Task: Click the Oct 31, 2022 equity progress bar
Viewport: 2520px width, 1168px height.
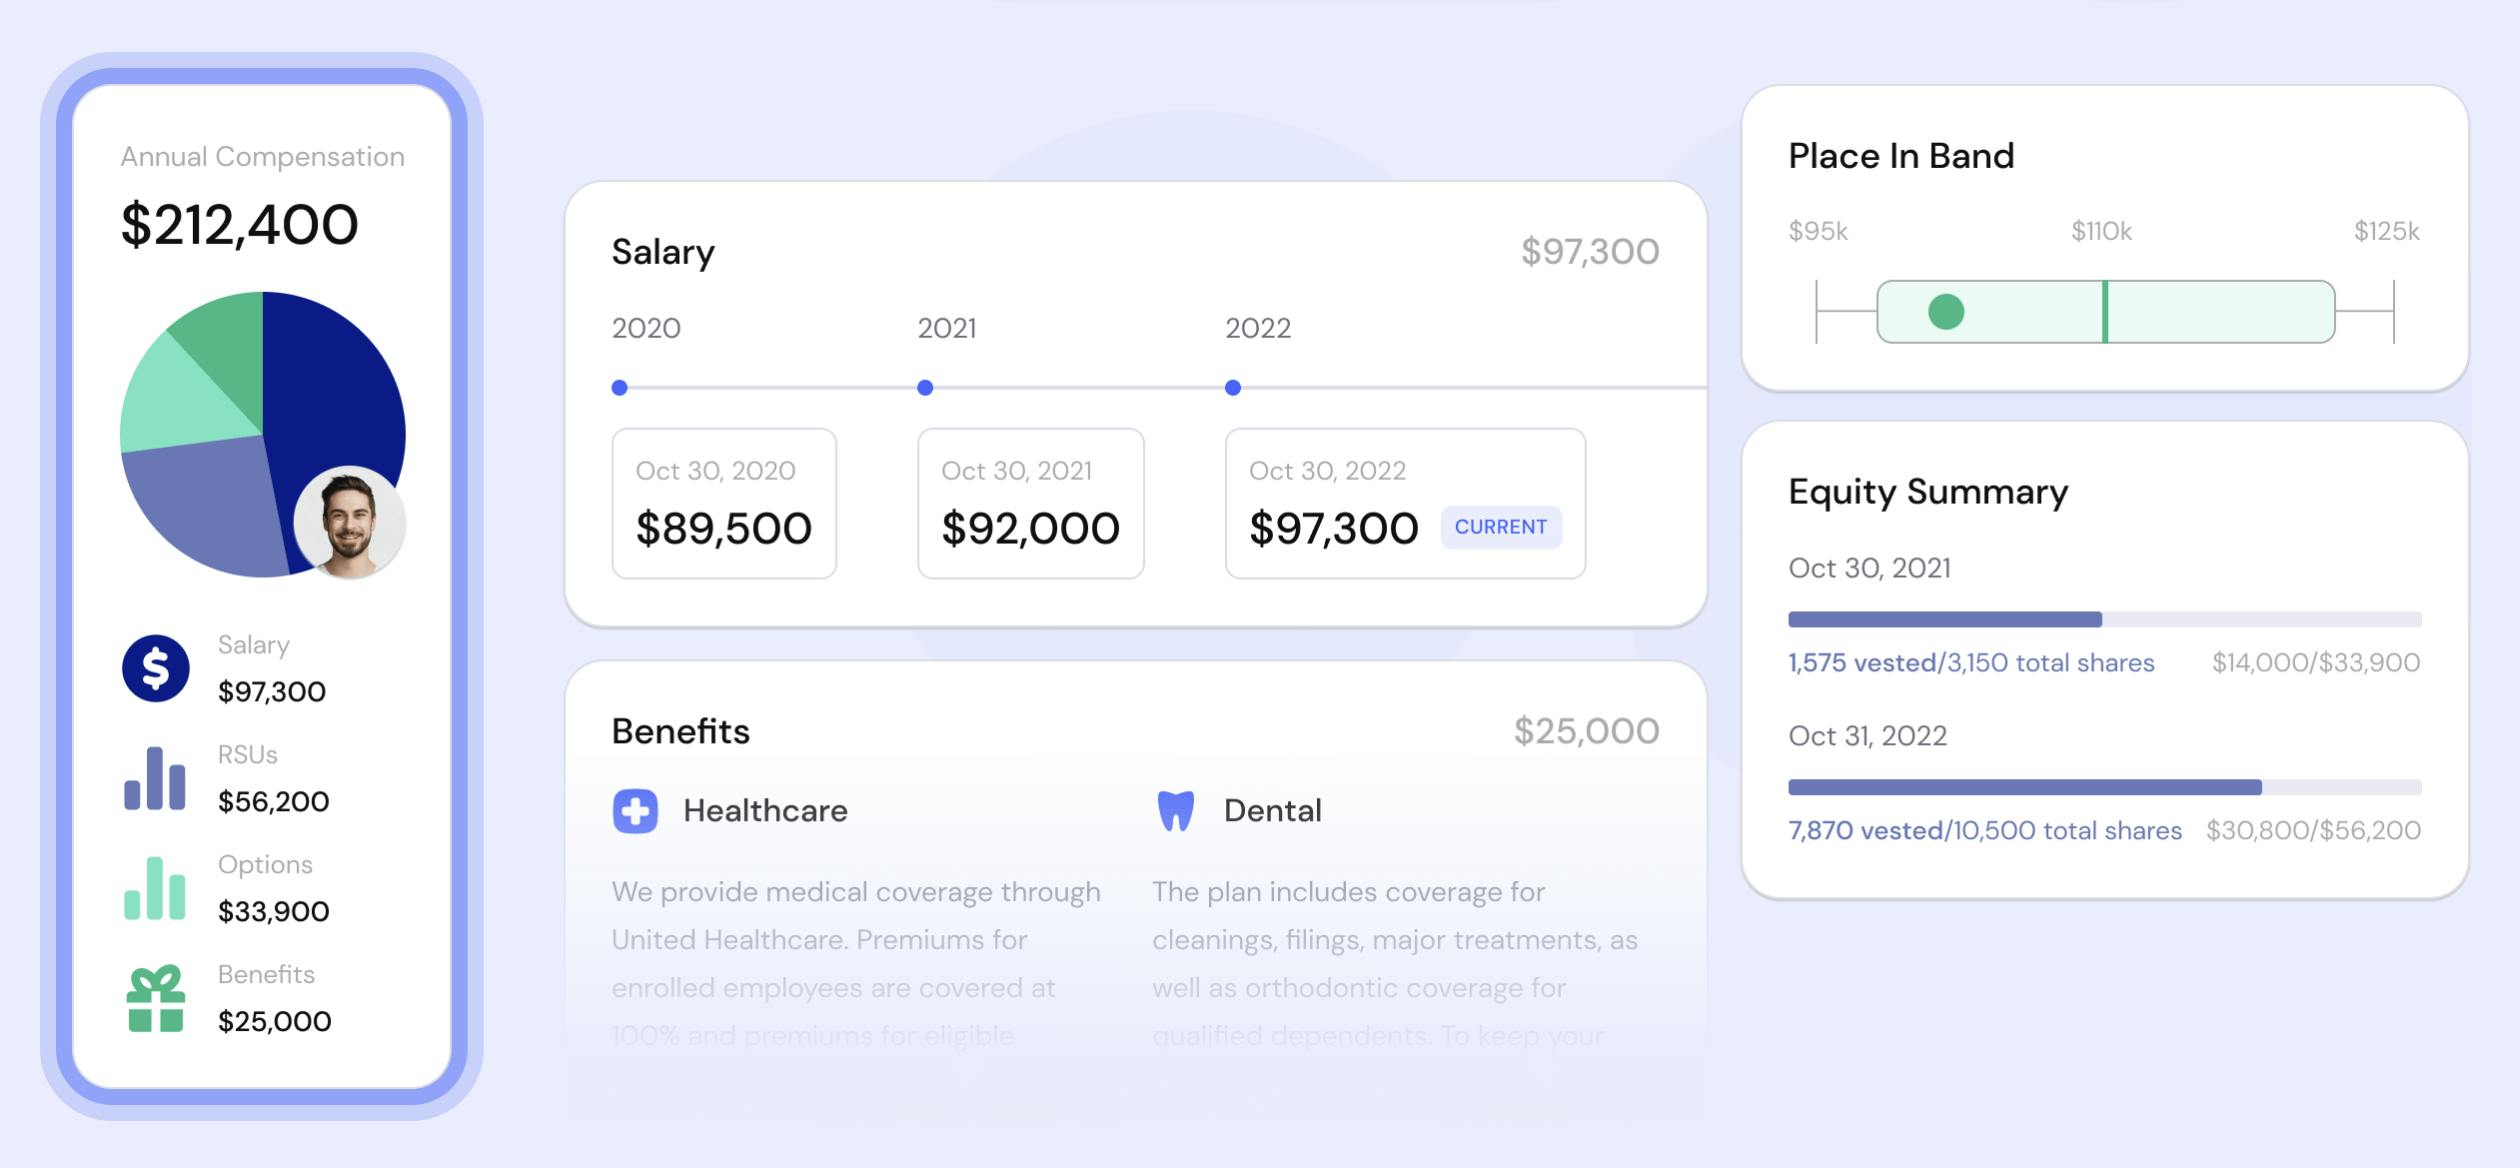Action: point(2104,788)
